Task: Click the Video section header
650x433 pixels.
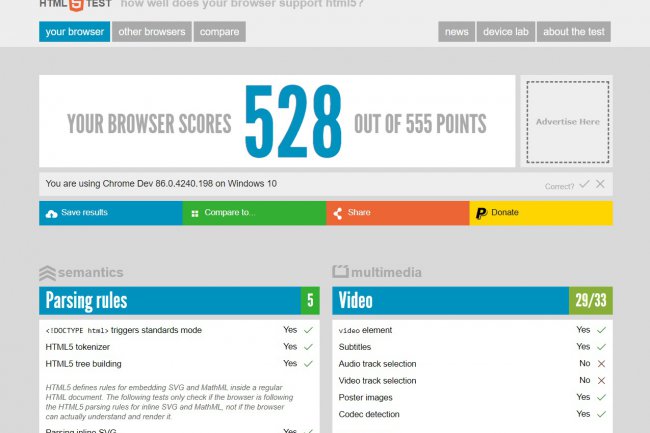Action: [x=450, y=300]
